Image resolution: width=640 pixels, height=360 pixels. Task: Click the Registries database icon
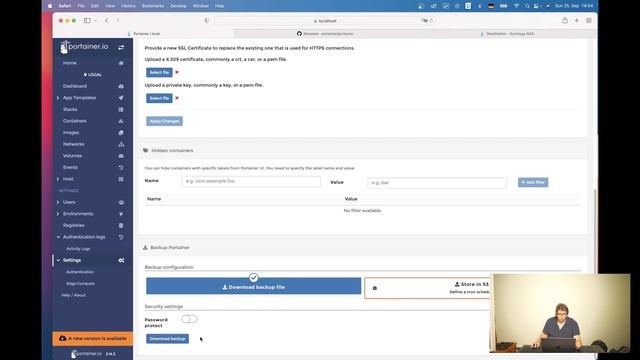pyautogui.click(x=121, y=225)
